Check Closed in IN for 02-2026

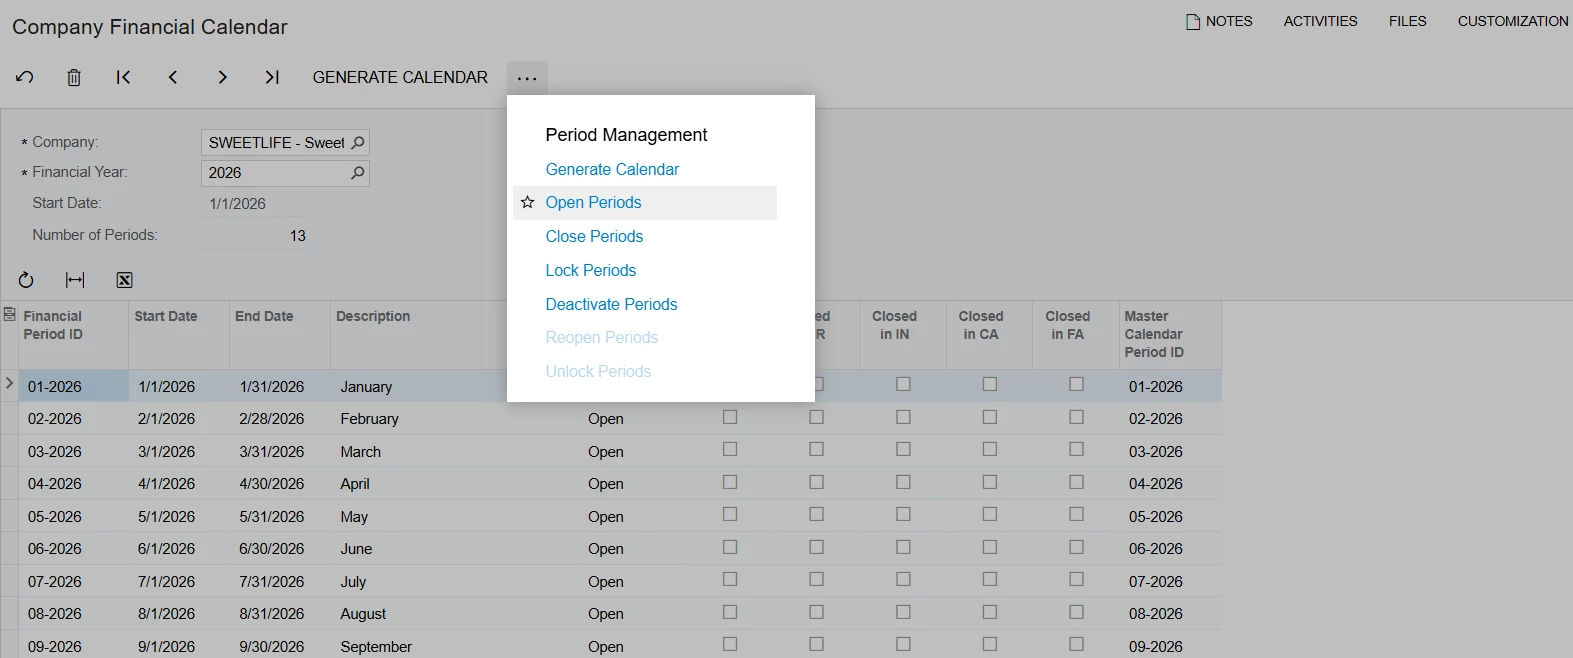pyautogui.click(x=903, y=417)
